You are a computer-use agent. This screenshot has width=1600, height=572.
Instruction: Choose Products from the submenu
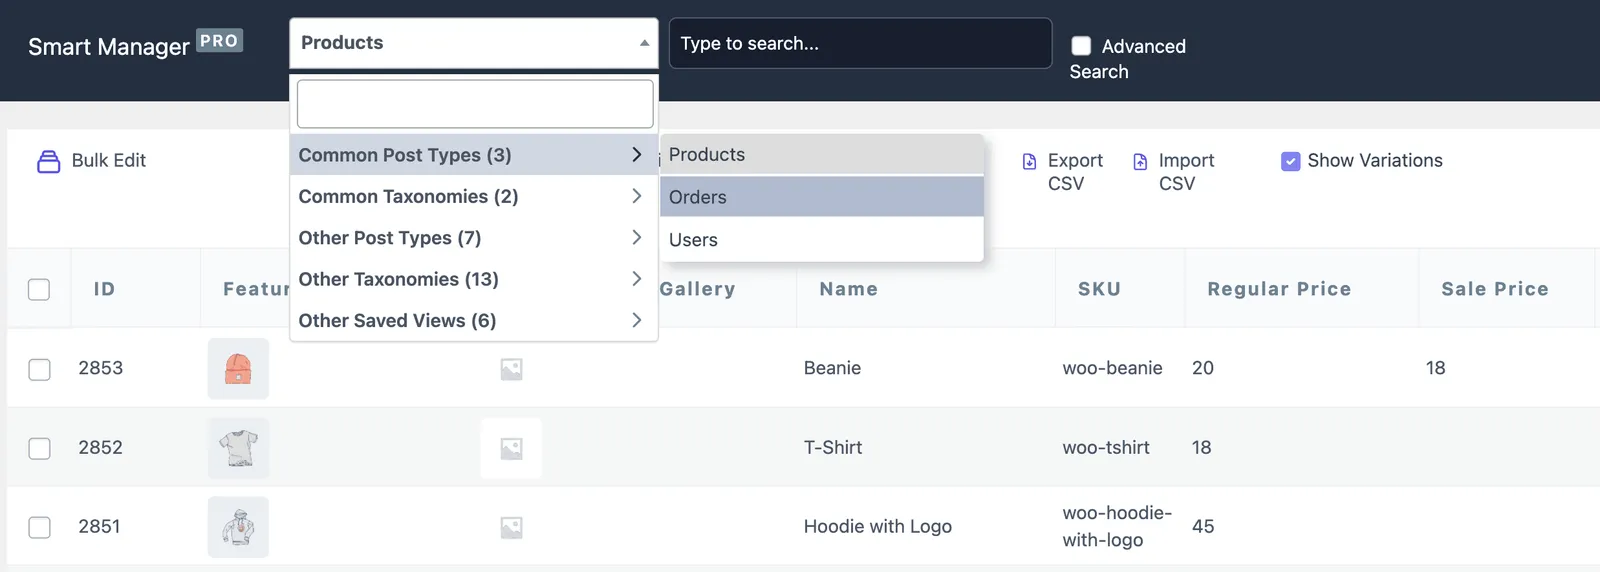[822, 155]
